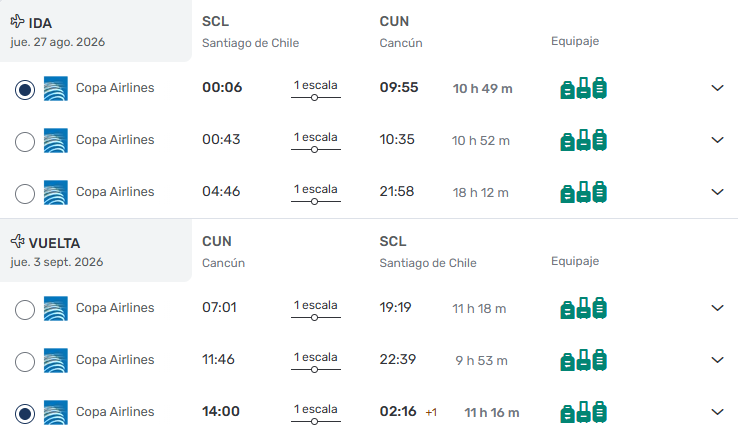
Task: Click baggage icons for 00:06 outbound flight
Action: pyautogui.click(x=584, y=88)
